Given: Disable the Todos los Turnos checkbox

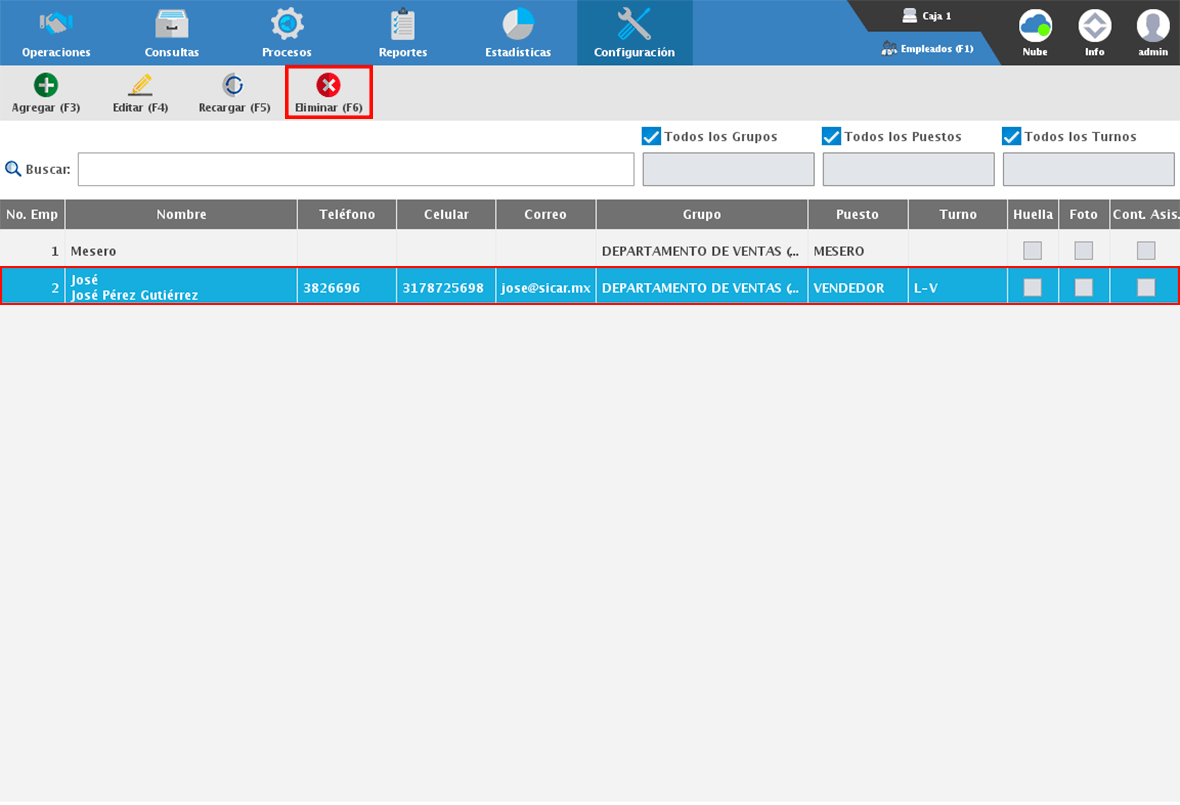Looking at the screenshot, I should 1012,137.
